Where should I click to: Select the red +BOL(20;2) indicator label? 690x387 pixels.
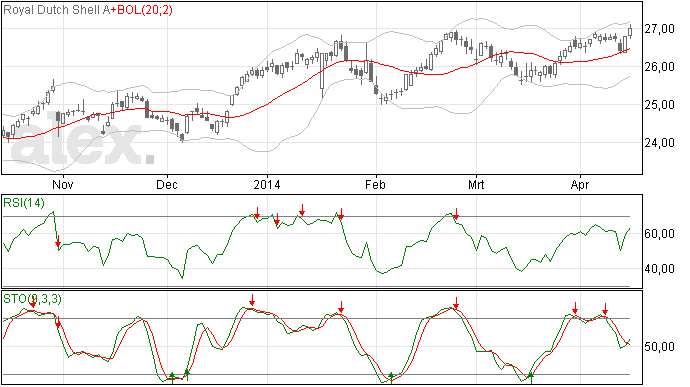click(x=142, y=10)
